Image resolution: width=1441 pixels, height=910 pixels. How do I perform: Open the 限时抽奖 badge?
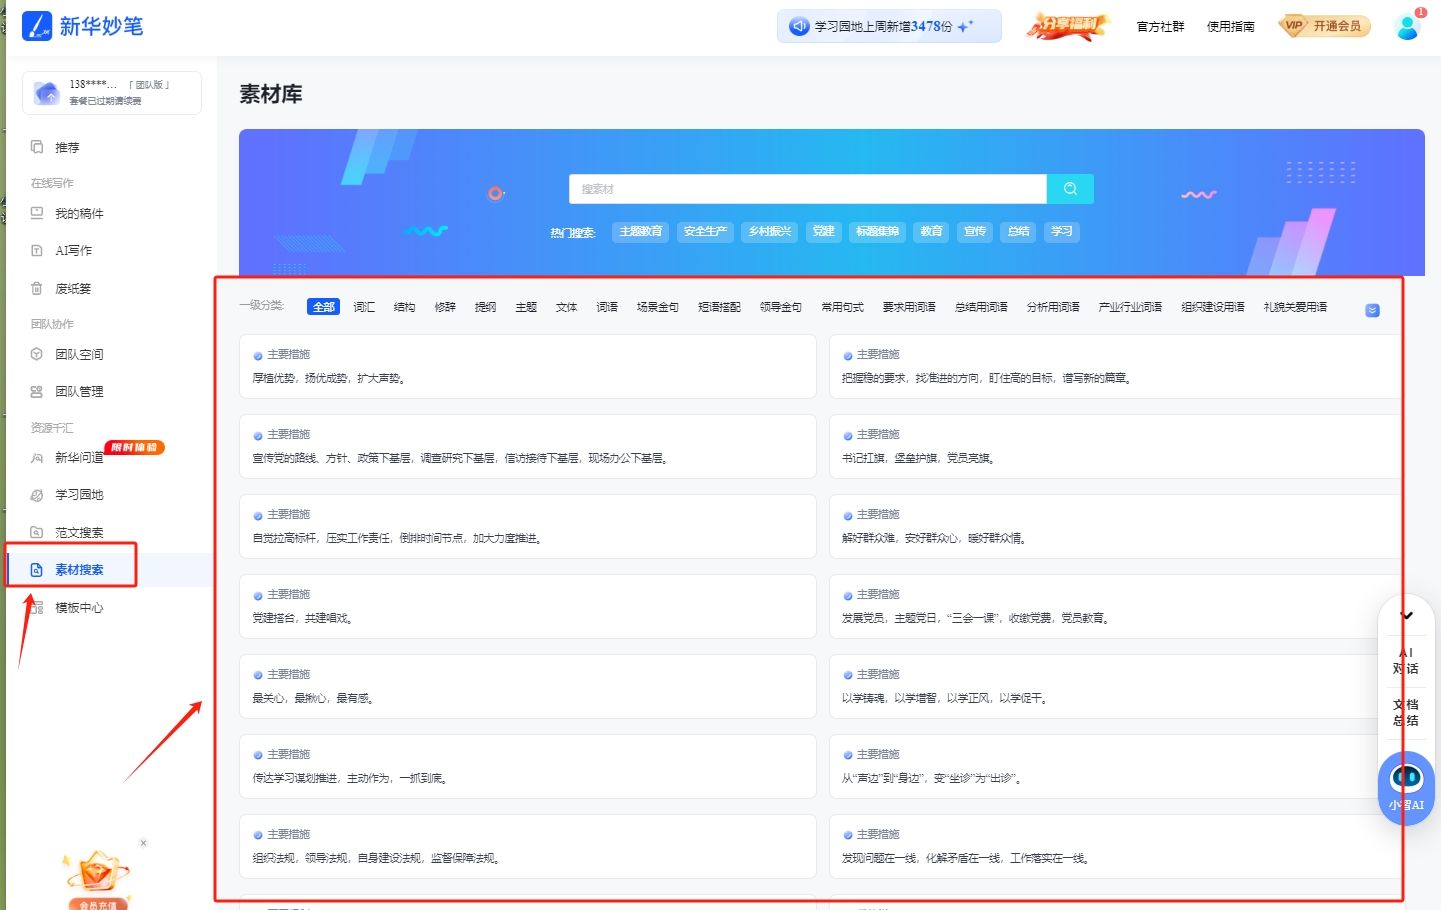point(134,447)
